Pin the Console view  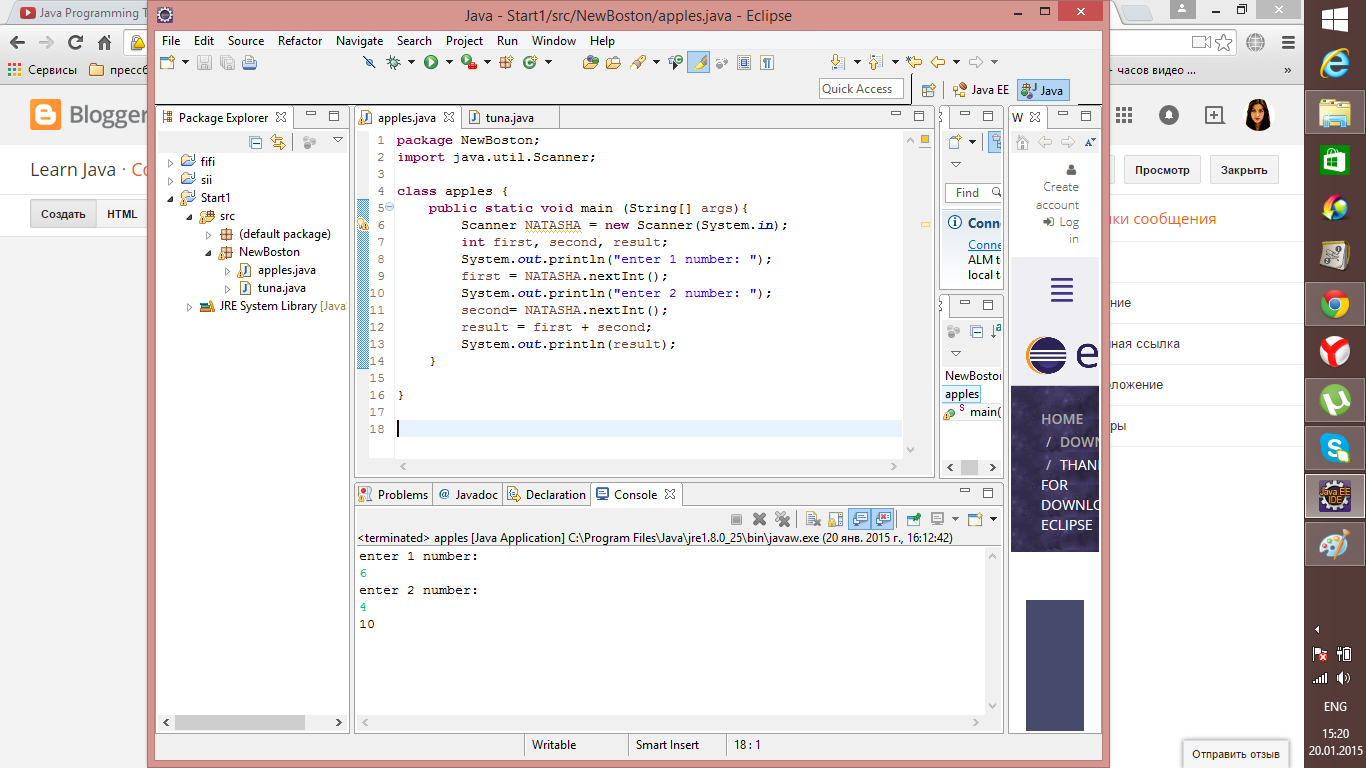coord(913,519)
